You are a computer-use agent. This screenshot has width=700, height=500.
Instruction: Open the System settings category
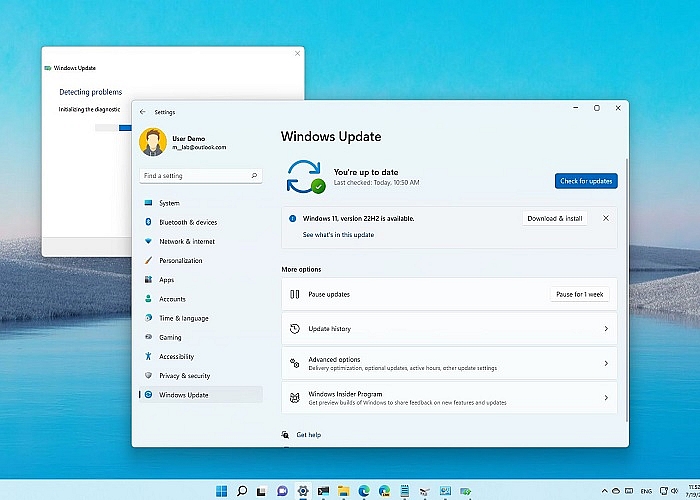point(201,203)
